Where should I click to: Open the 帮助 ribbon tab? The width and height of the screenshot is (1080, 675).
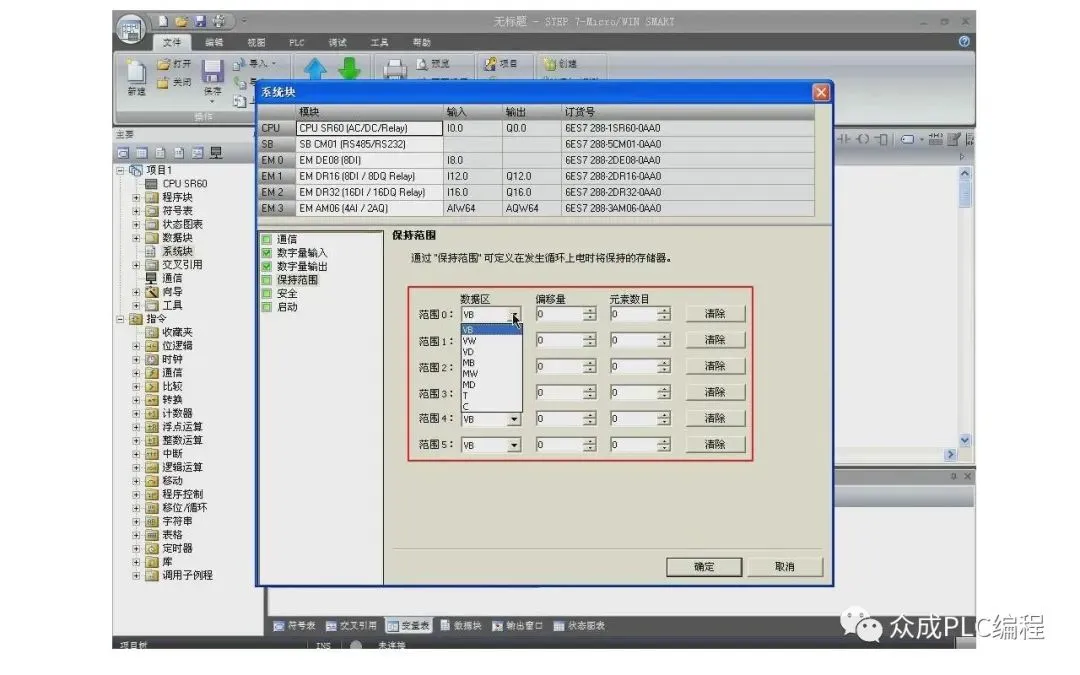[422, 43]
